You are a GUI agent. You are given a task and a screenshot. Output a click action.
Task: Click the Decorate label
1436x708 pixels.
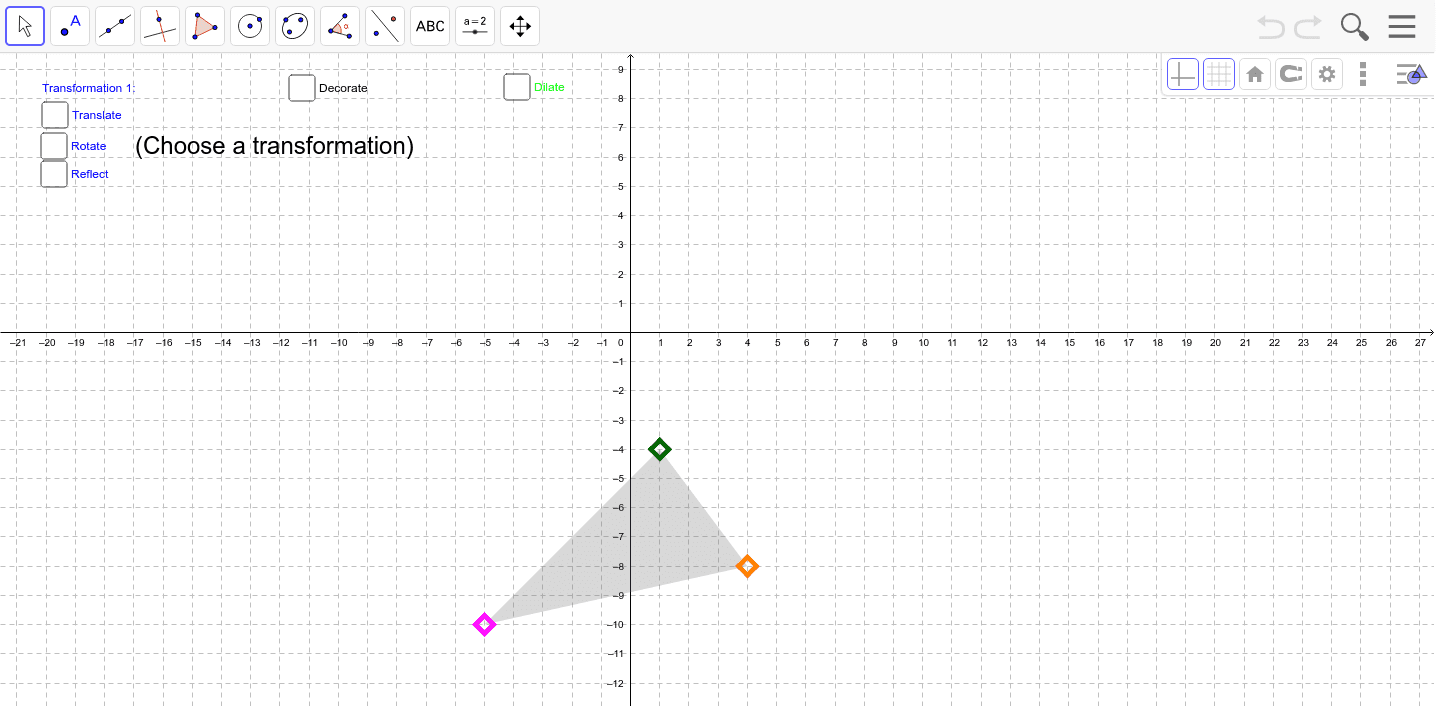[x=343, y=88]
